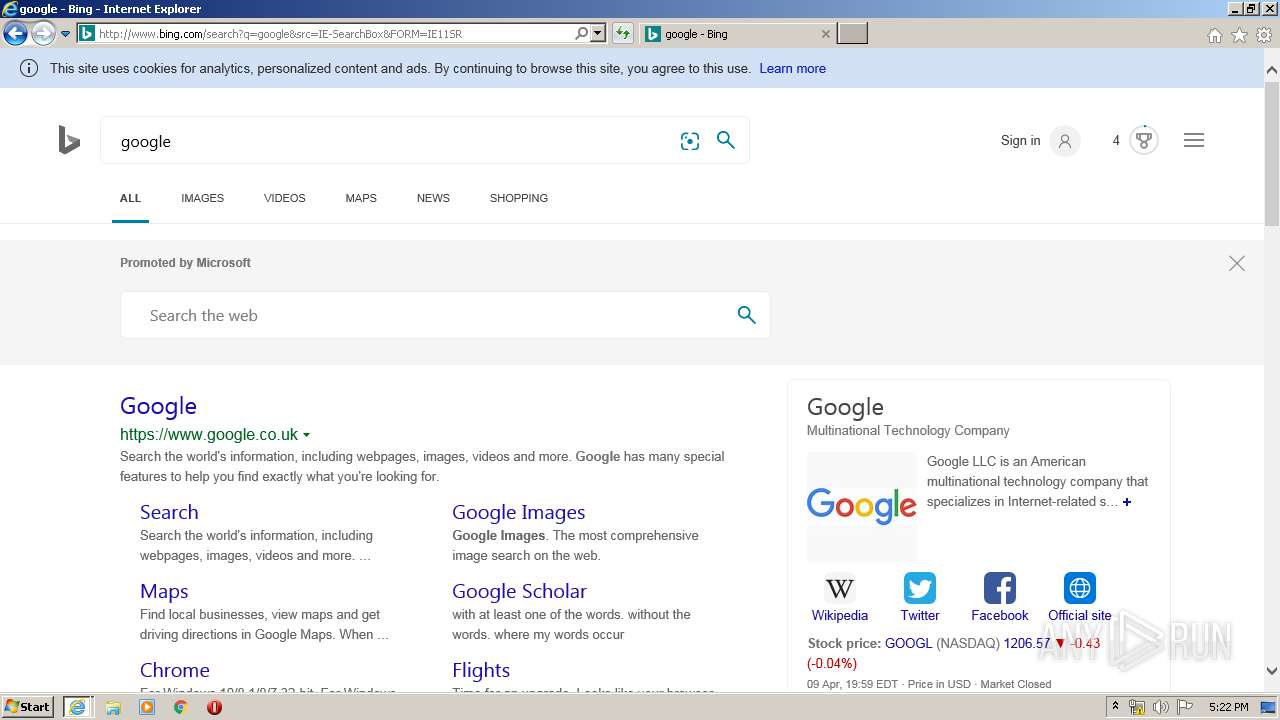Open the file explorer taskbar icon

(113, 707)
